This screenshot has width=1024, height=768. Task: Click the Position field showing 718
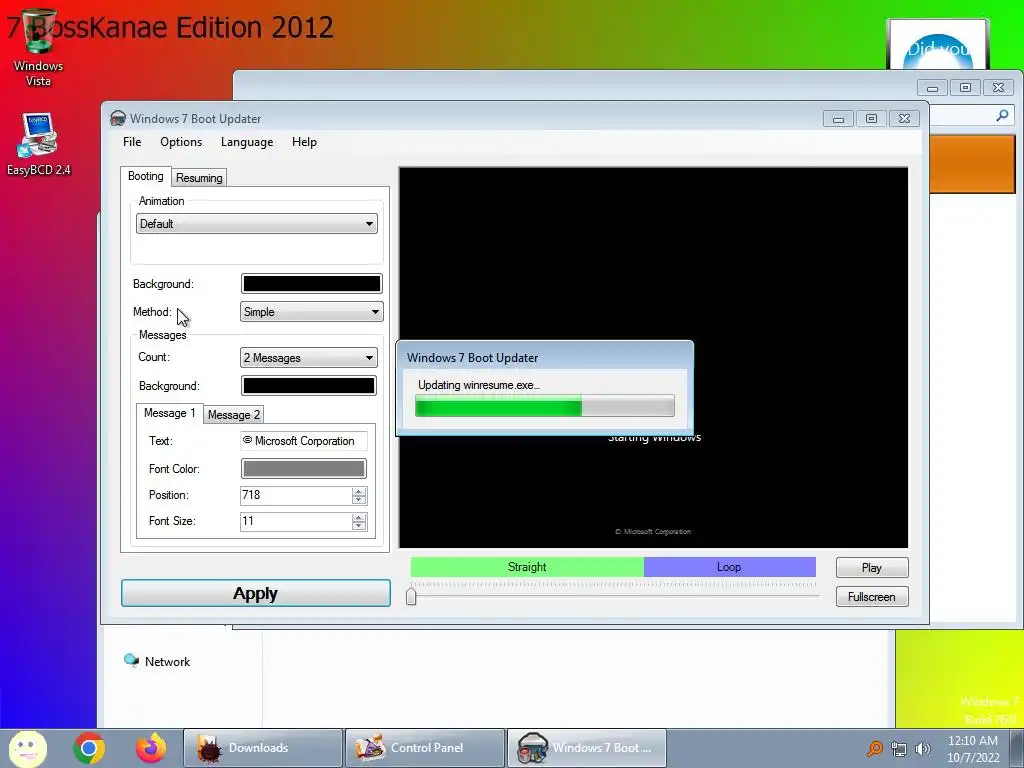(x=296, y=495)
